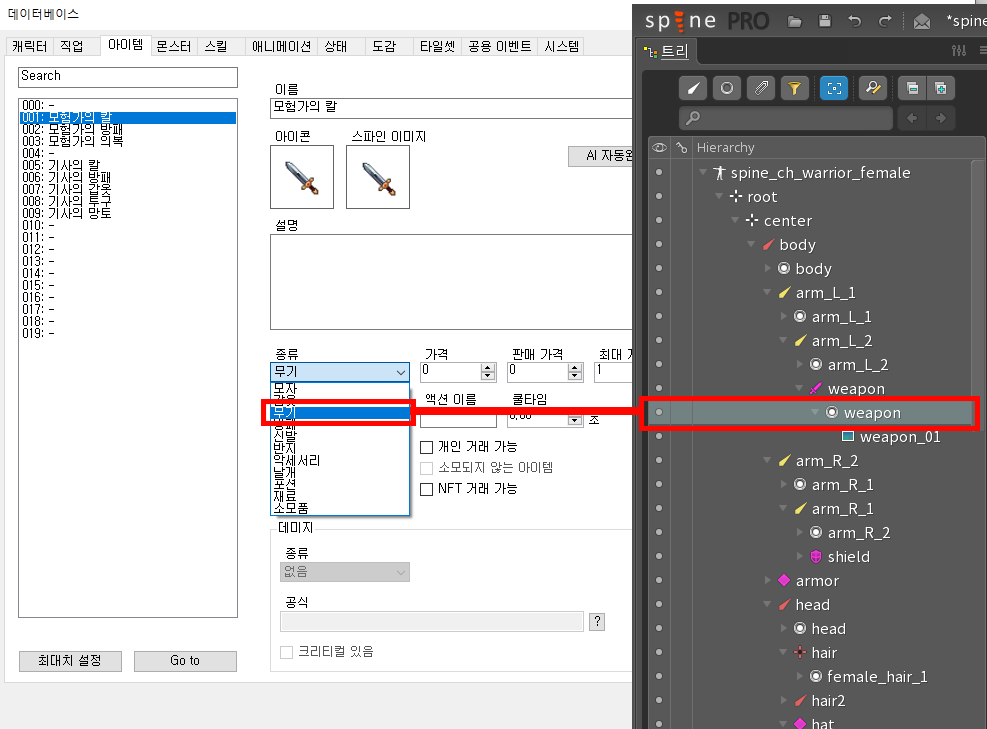Toggle the bone filter icon in tree toolbar
Image resolution: width=987 pixels, height=729 pixels.
point(694,88)
